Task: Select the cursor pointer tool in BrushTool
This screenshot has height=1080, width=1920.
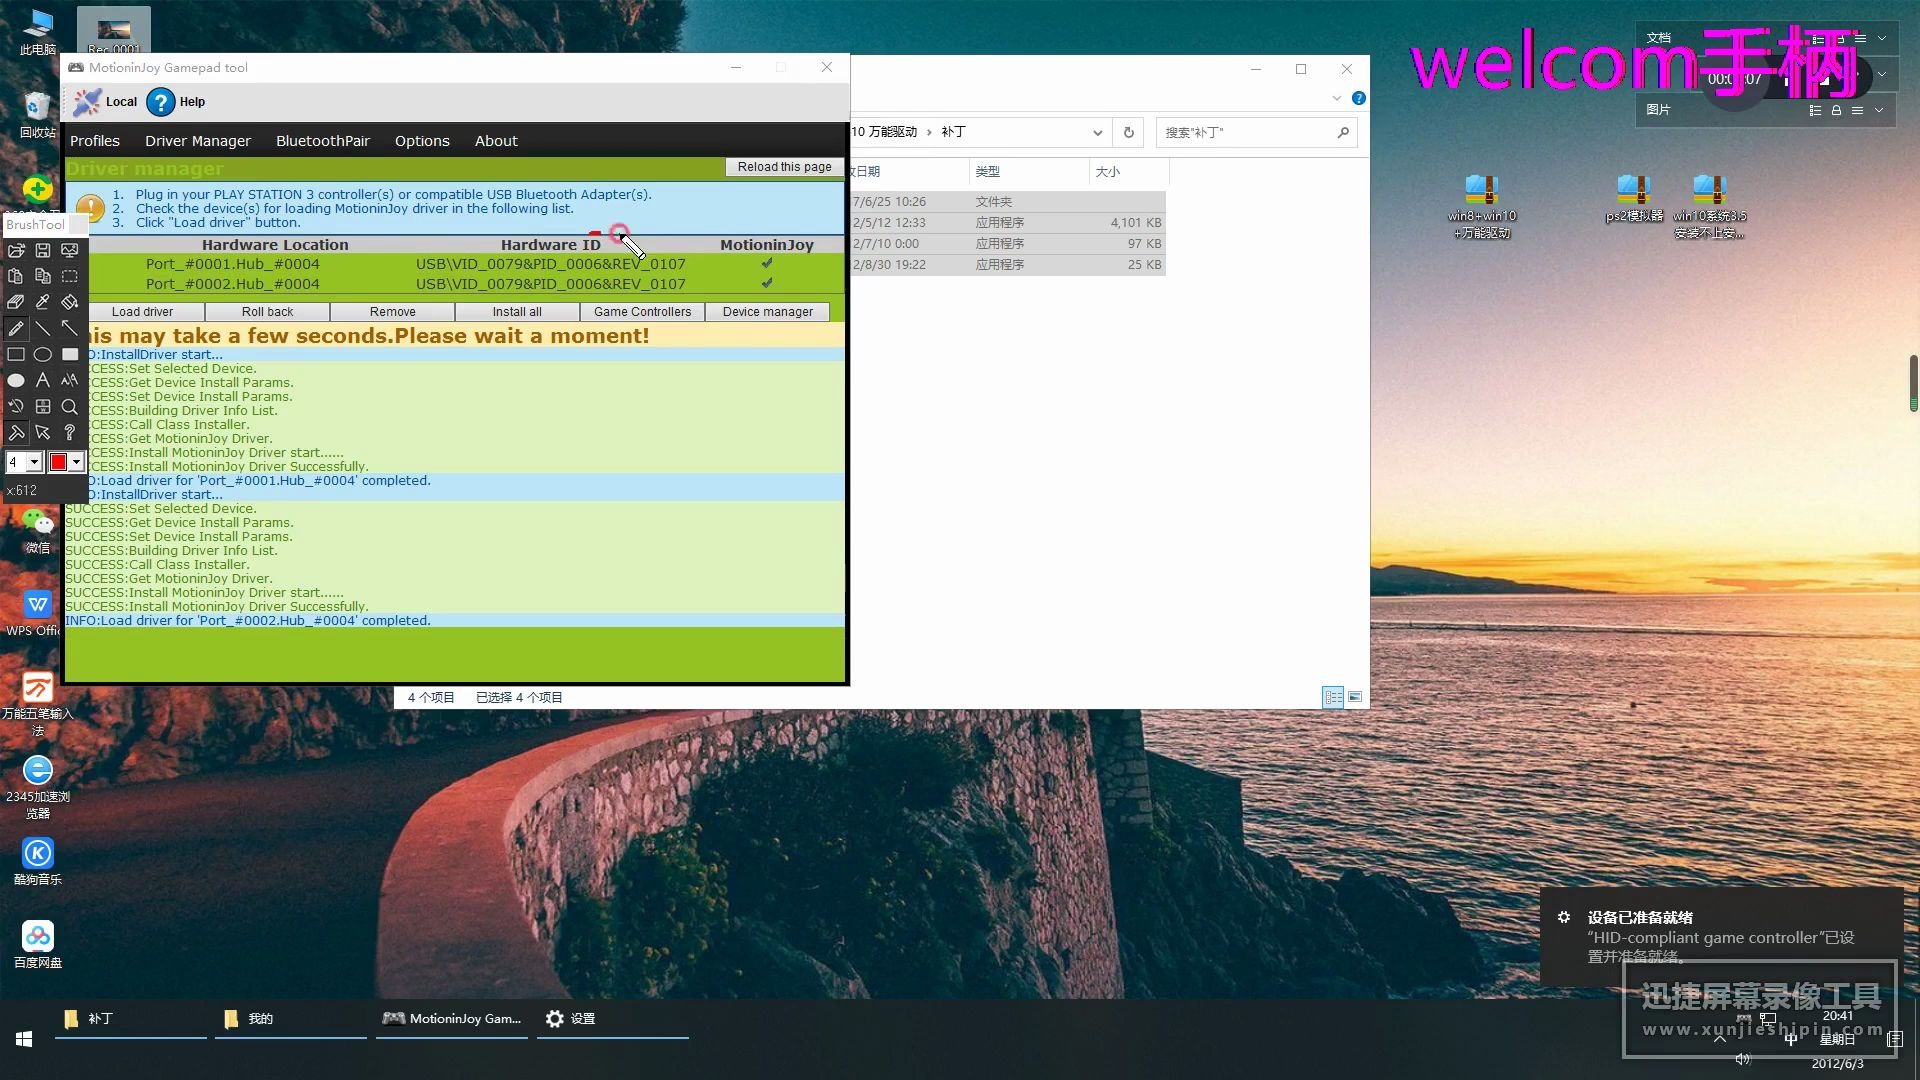Action: (43, 432)
